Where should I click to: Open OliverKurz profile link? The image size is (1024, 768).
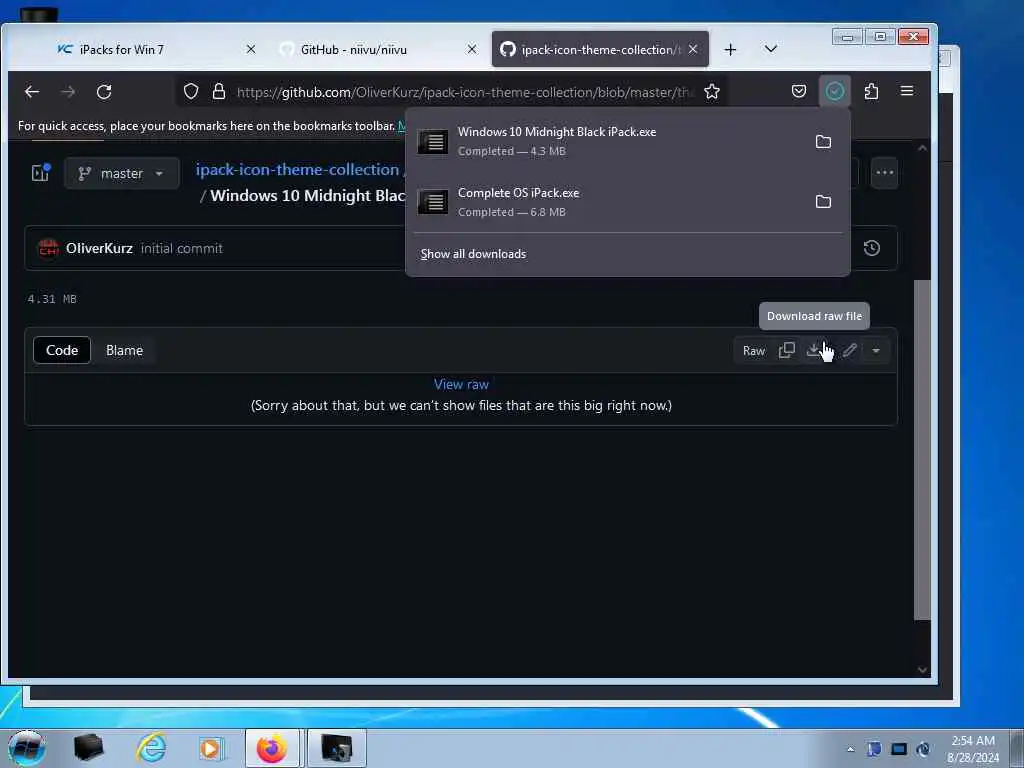(99, 248)
